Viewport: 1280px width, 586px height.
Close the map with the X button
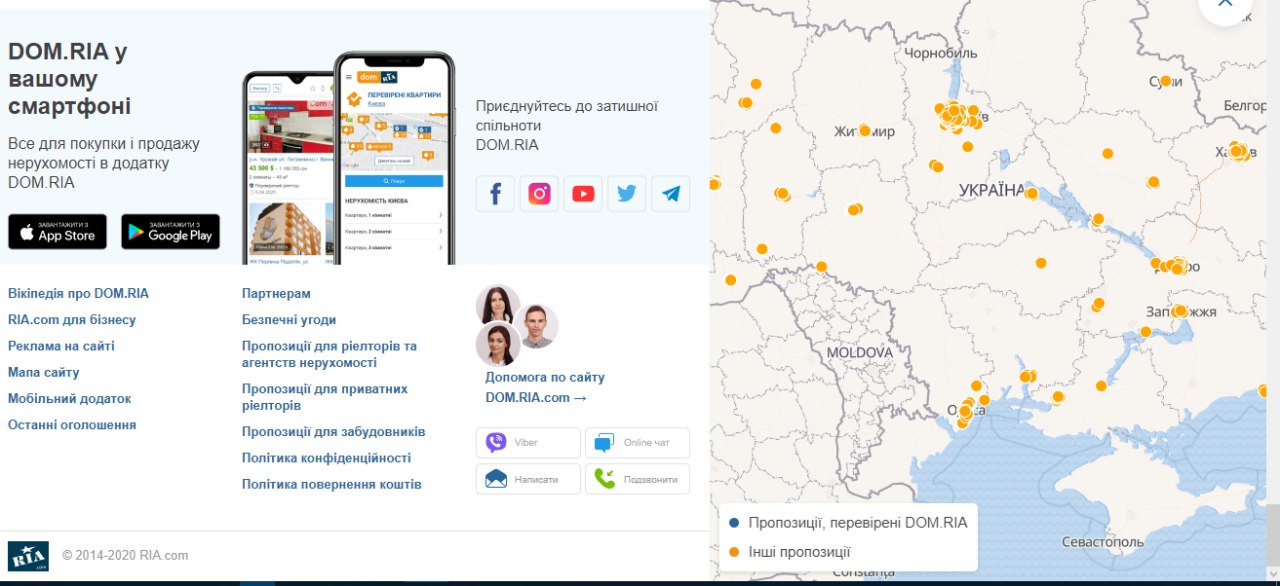pyautogui.click(x=1225, y=5)
